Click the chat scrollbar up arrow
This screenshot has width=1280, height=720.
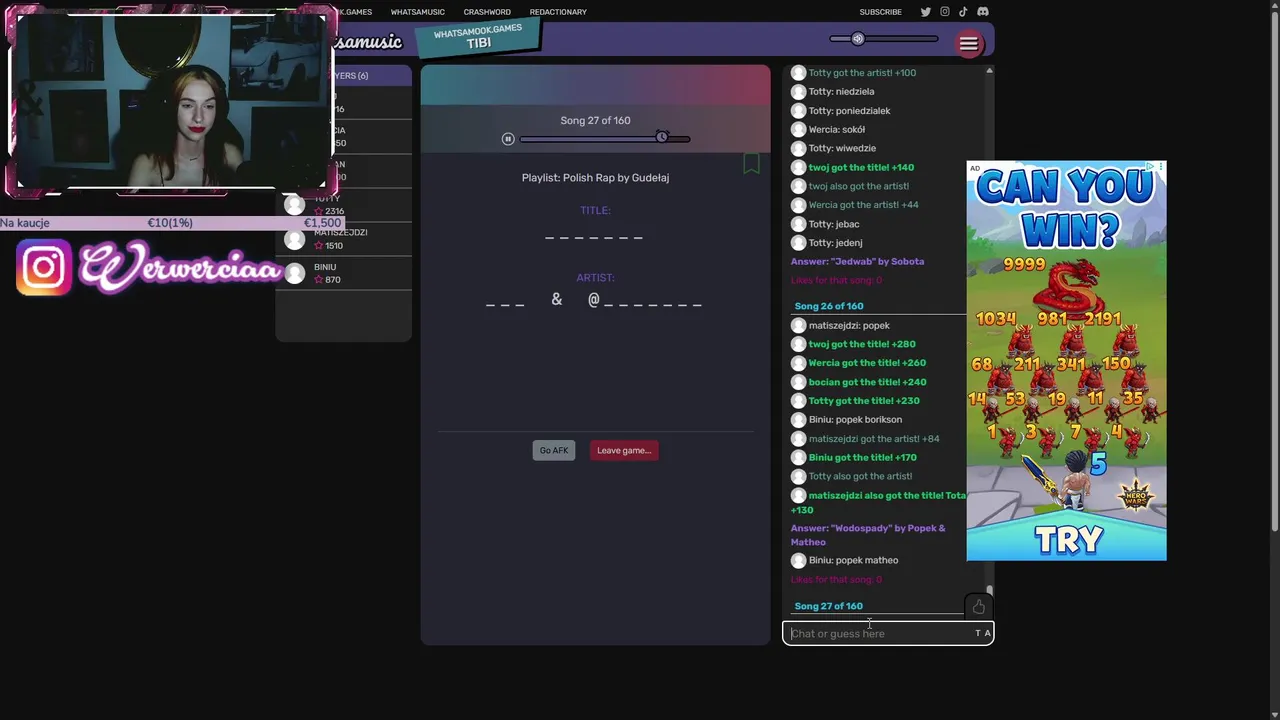pyautogui.click(x=989, y=71)
